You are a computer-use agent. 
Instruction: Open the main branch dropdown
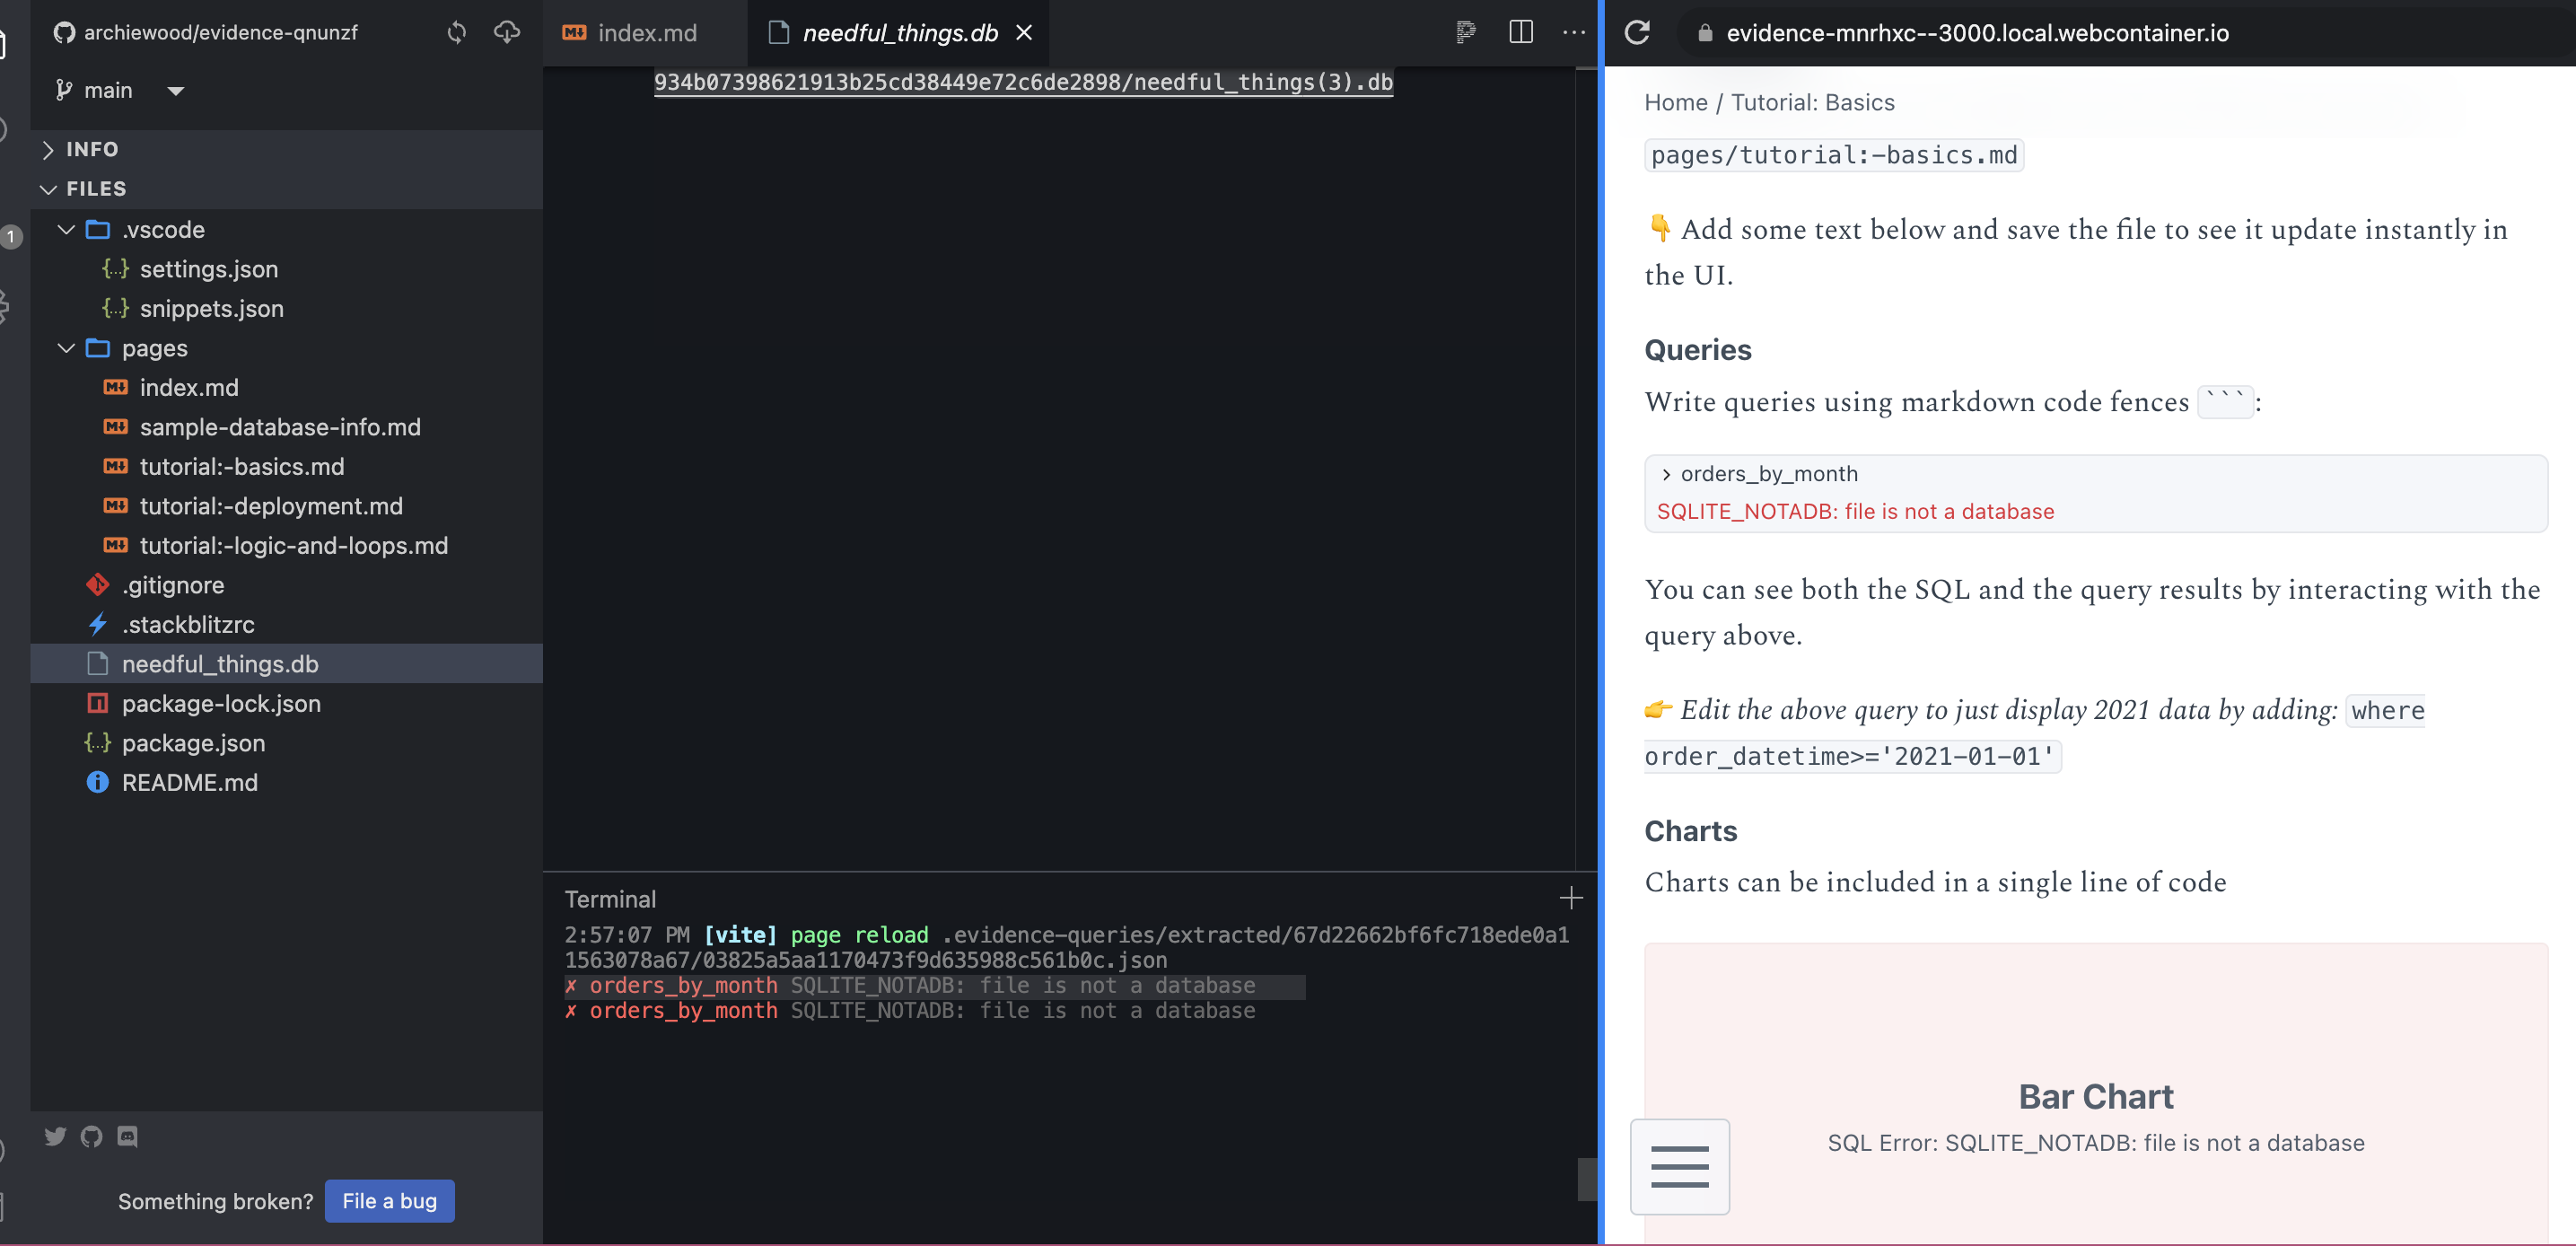pos(175,90)
